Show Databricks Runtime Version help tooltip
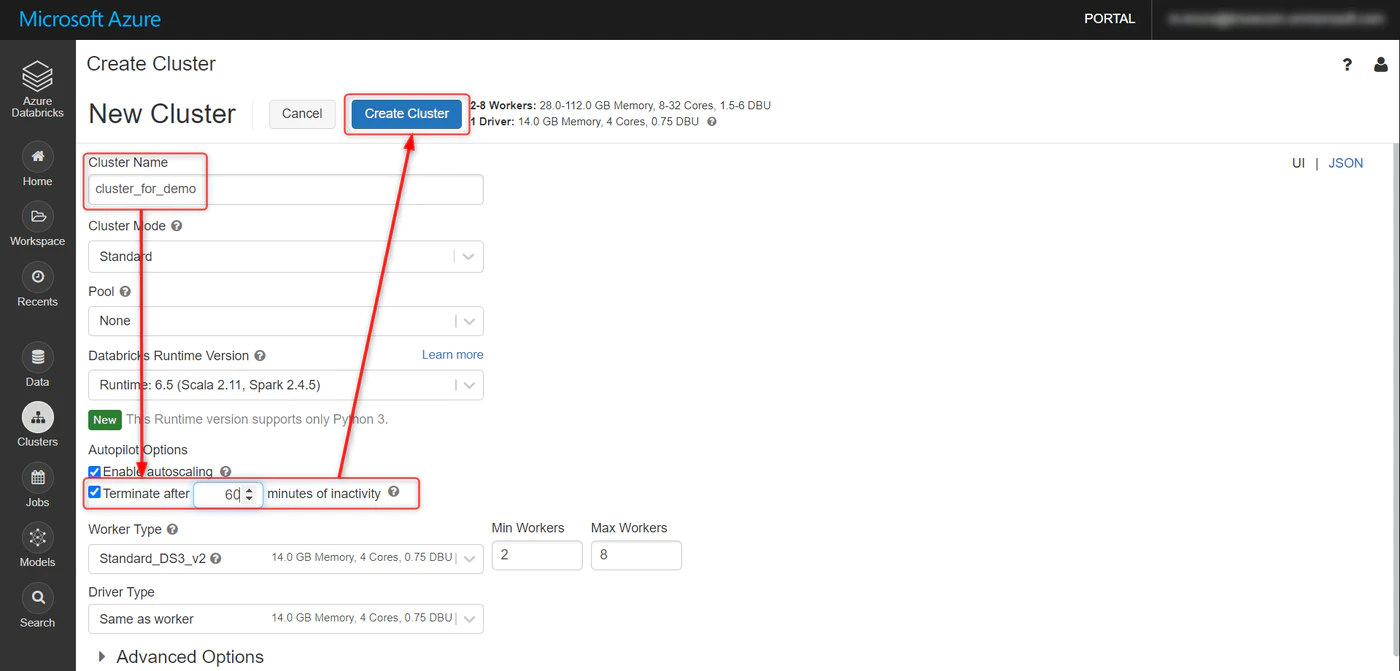The height and width of the screenshot is (671, 1400). coord(260,356)
